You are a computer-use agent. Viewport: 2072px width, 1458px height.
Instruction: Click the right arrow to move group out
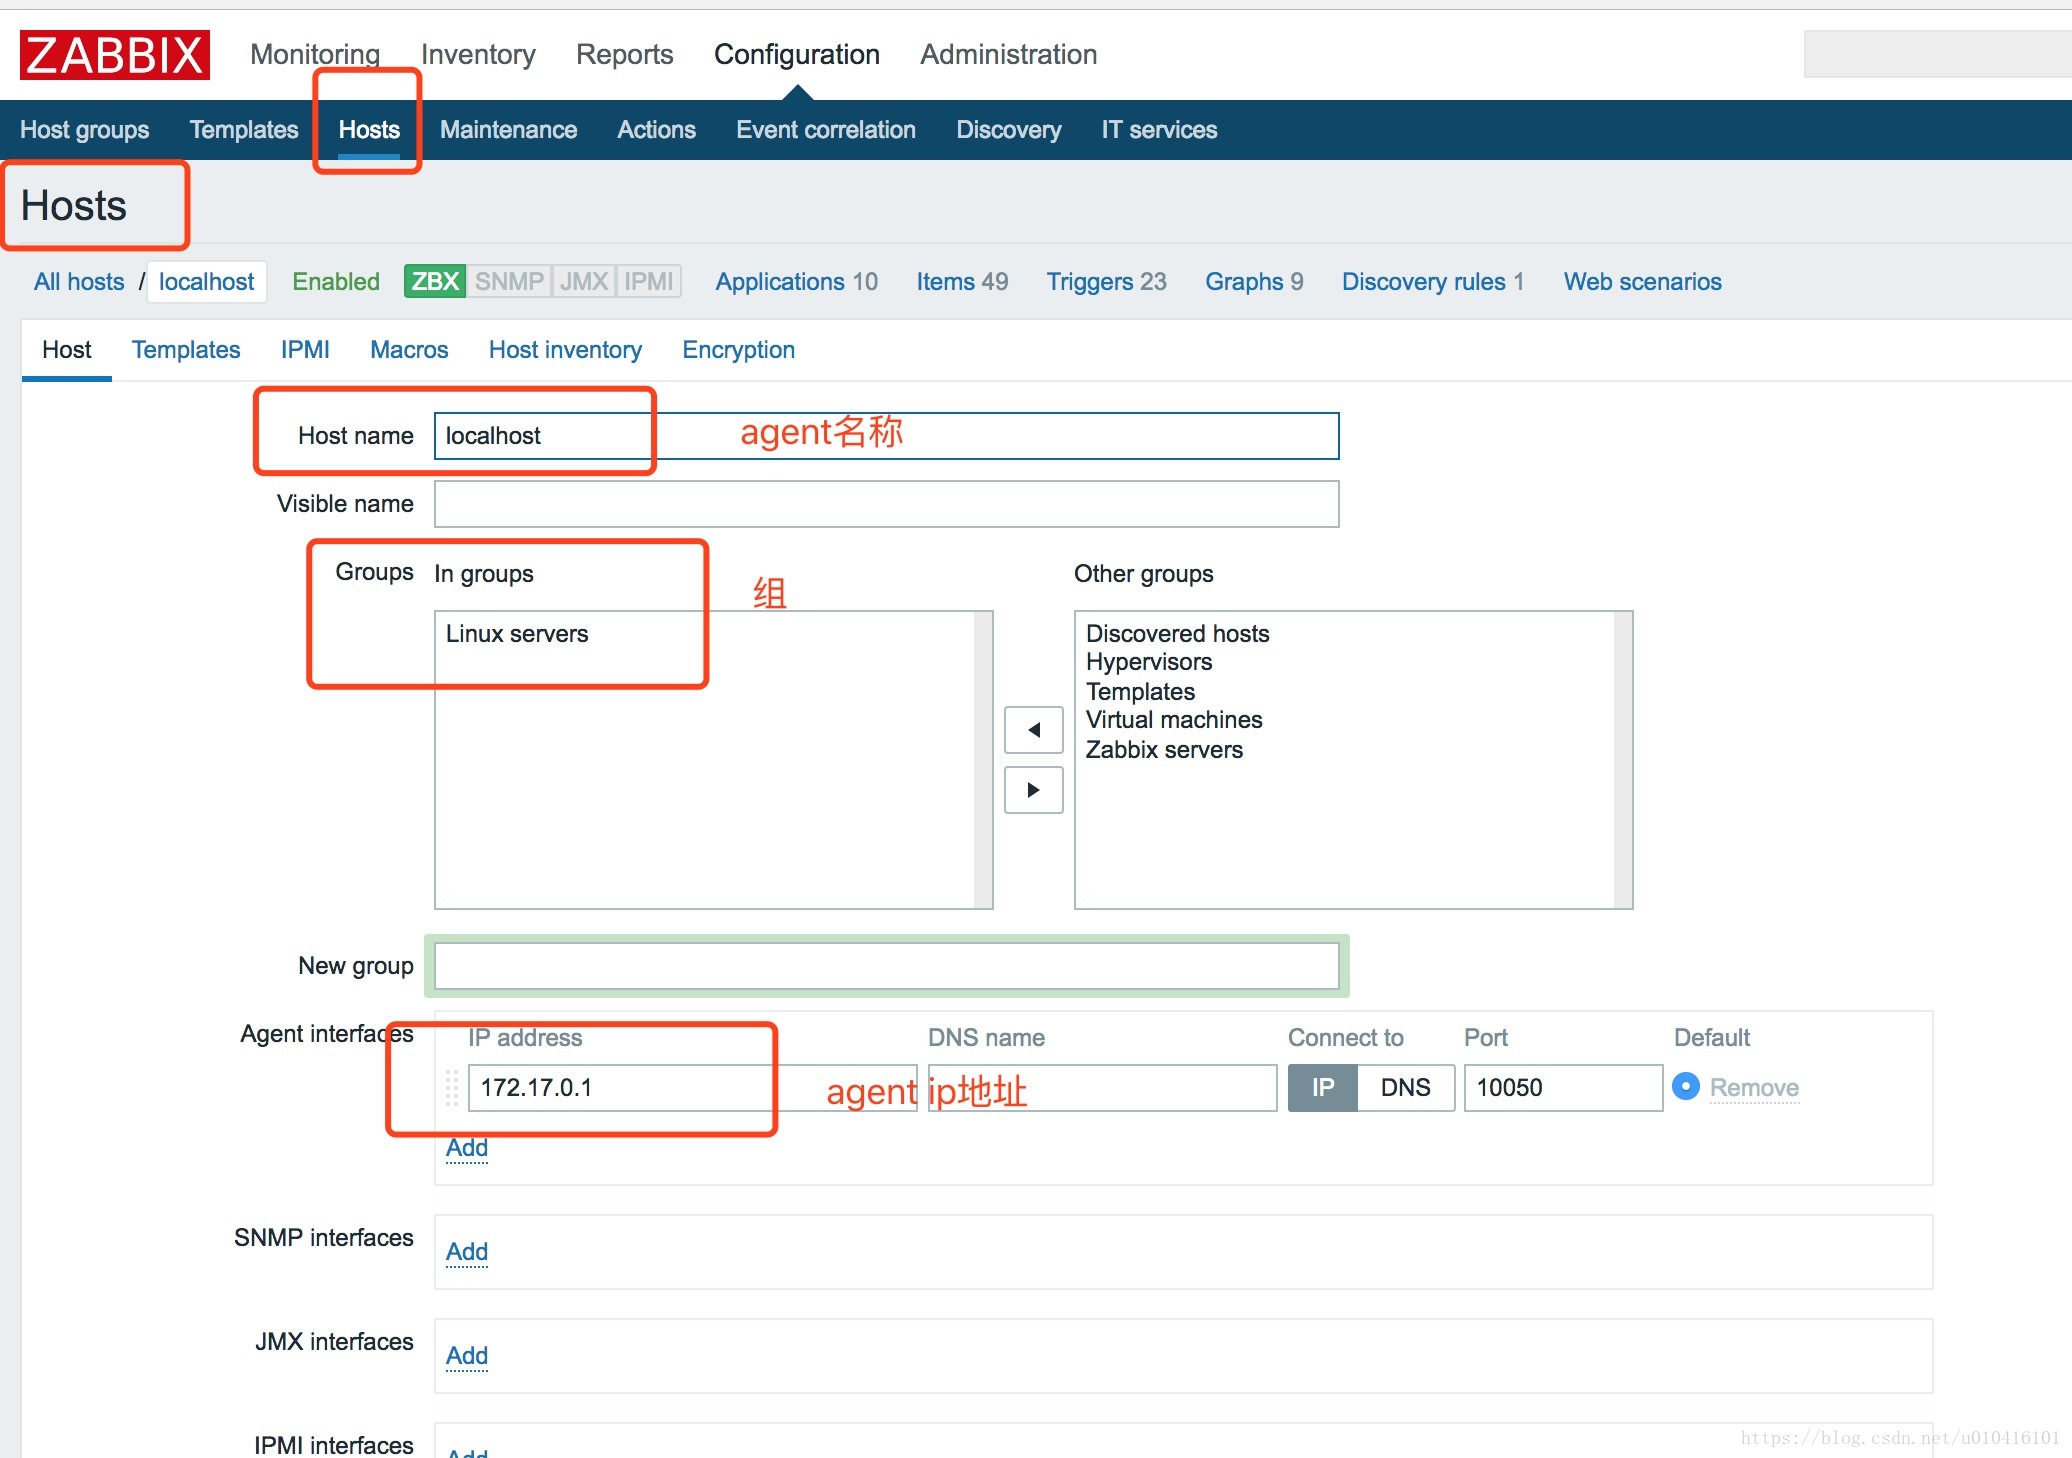[1033, 790]
